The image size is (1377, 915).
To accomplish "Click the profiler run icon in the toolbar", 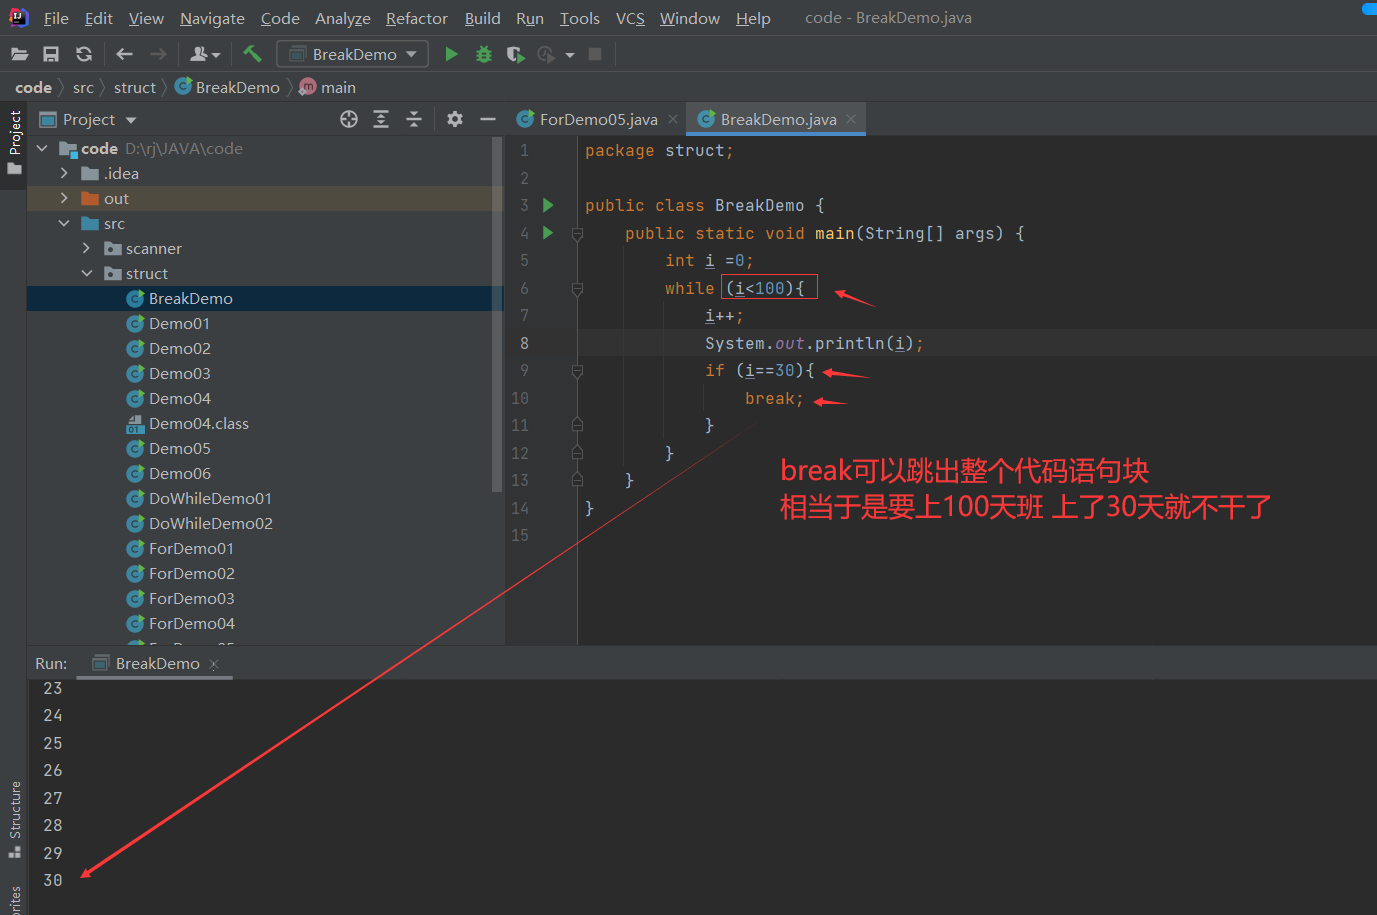I will coord(545,54).
